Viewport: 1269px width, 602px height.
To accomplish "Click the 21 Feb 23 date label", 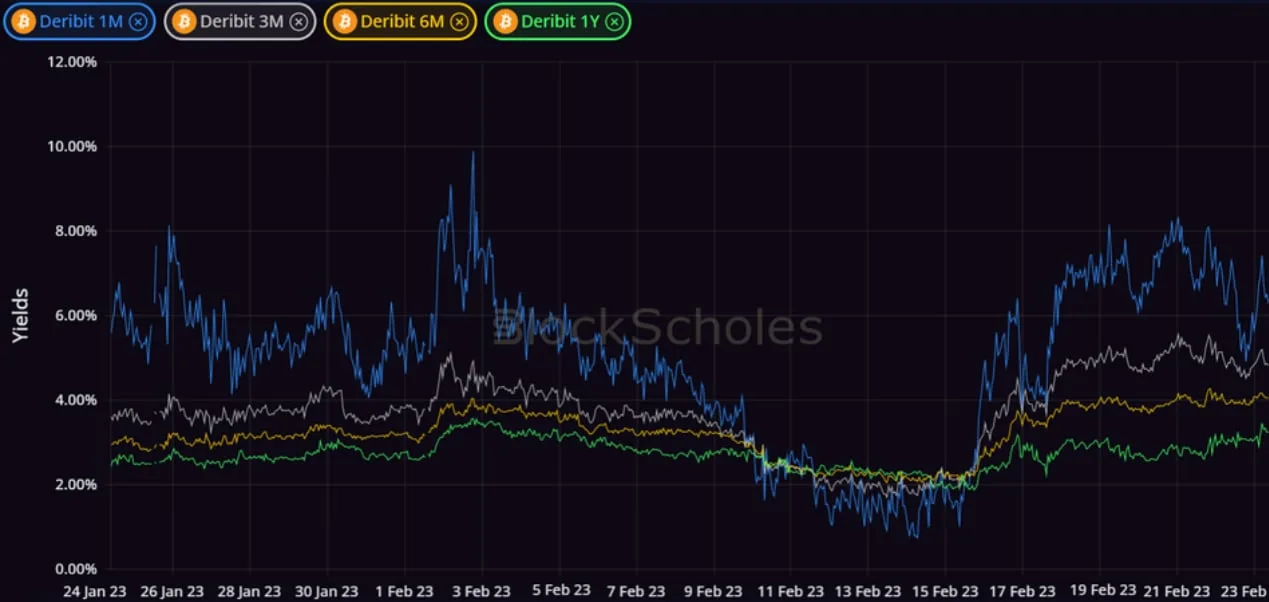I will point(1179,590).
